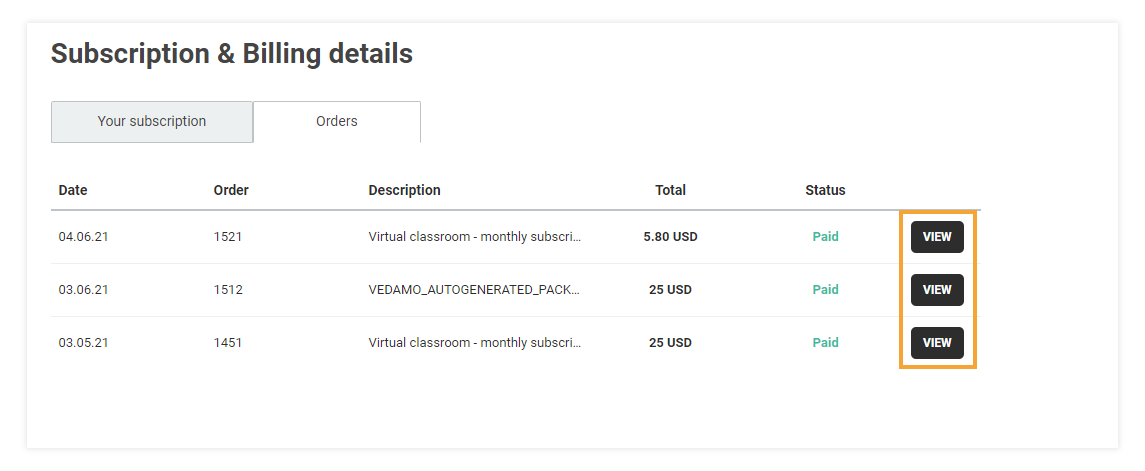Image resolution: width=1145 pixels, height=471 pixels.
Task: View order 1521 details
Action: pos(937,237)
